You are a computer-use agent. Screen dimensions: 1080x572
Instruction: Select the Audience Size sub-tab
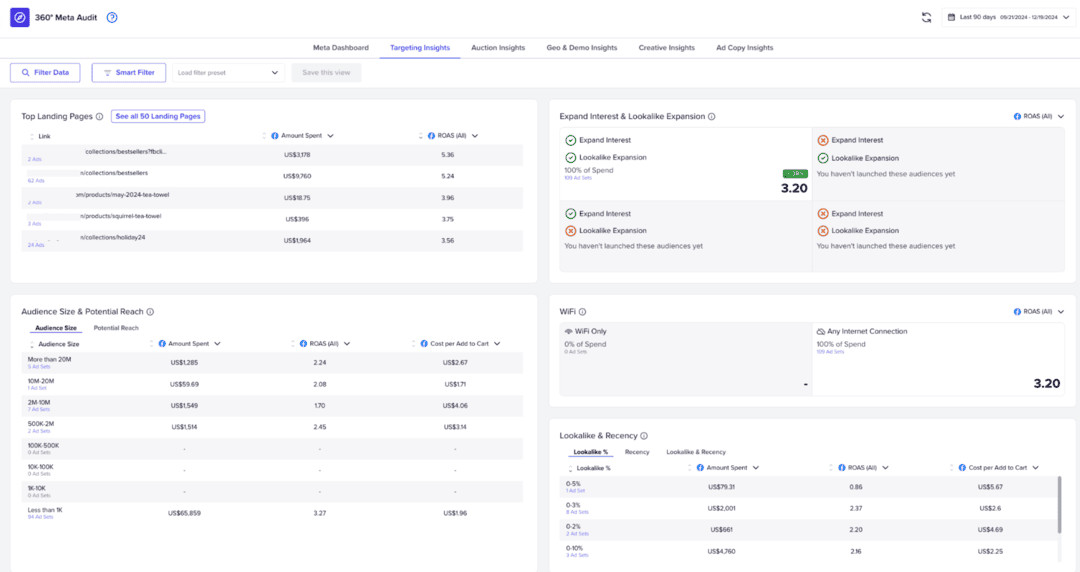[56, 328]
